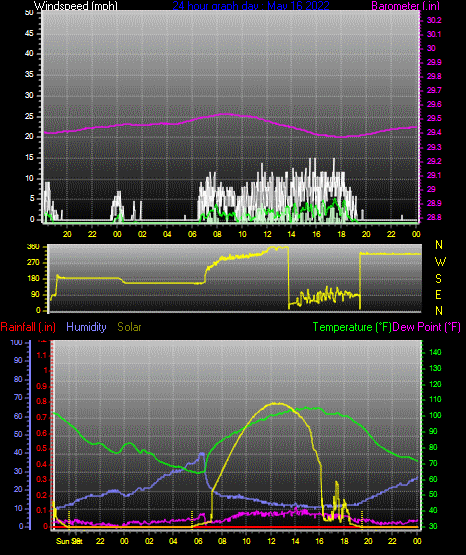Click the 'Windspeed (mph)' axis title
Viewport: 466px width, 555px height.
tap(75, 6)
